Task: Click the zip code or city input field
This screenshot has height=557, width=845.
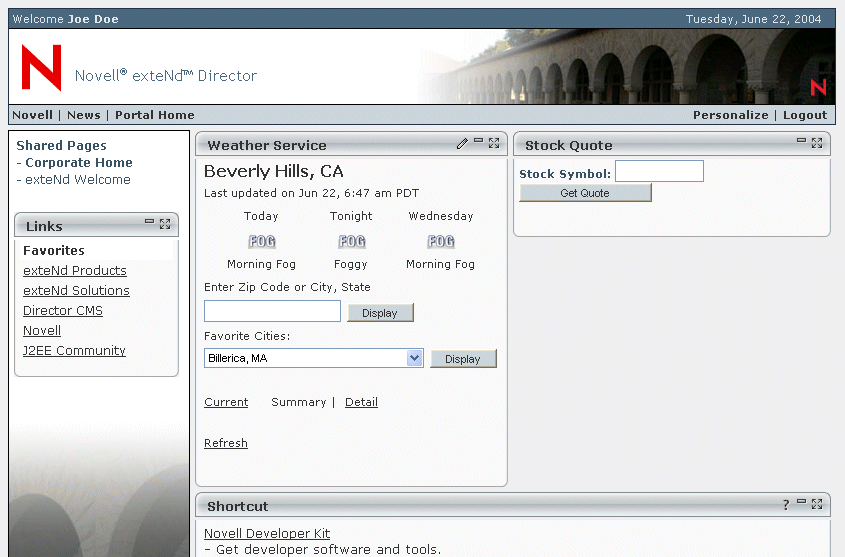Action: (273, 311)
